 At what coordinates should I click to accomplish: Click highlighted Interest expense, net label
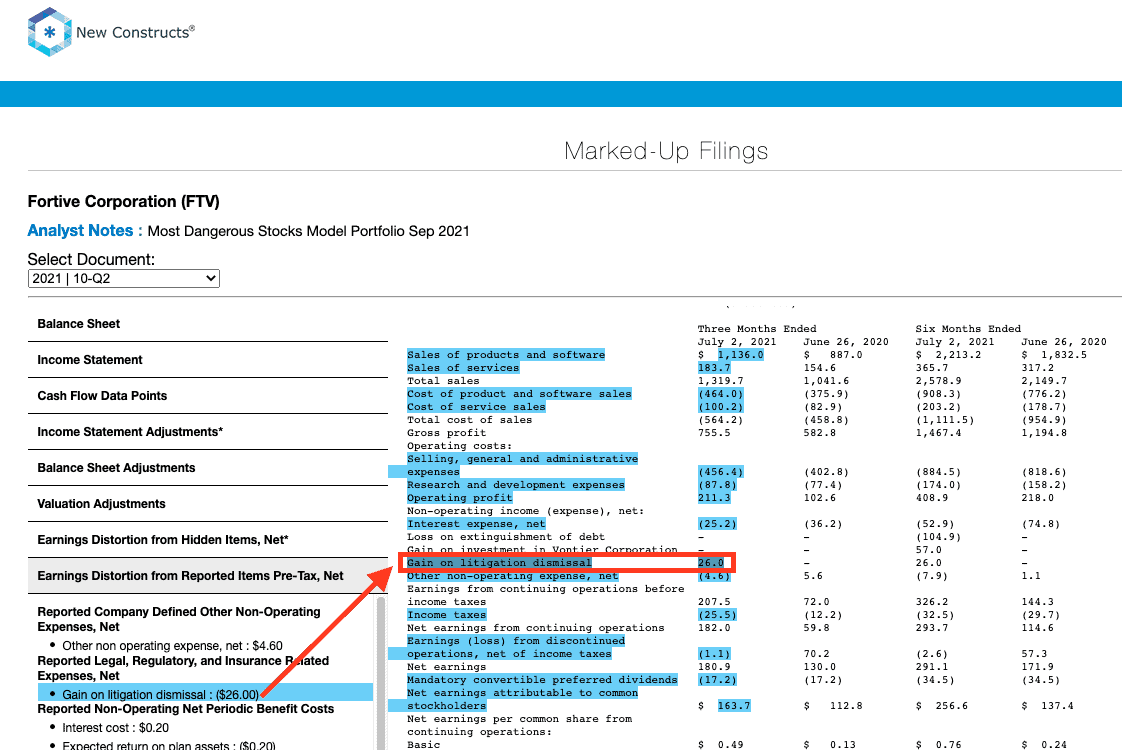click(x=476, y=524)
